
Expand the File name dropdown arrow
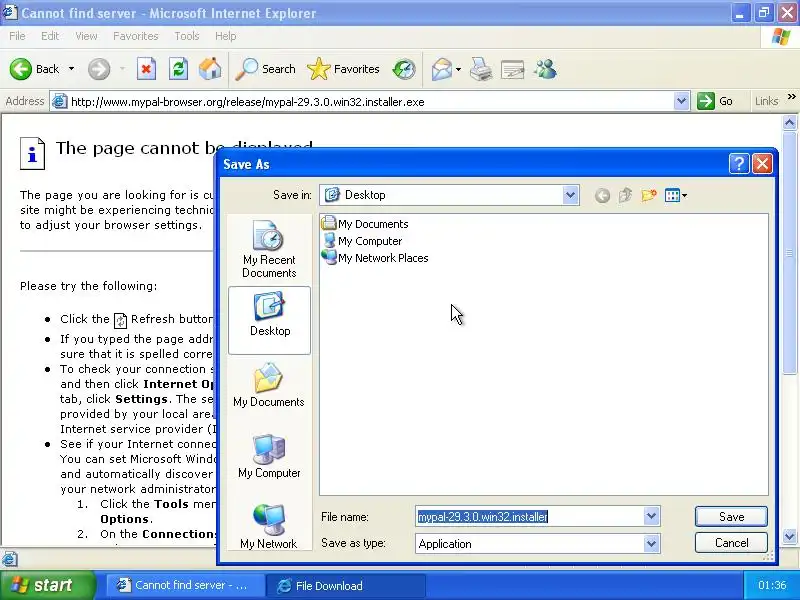click(651, 516)
